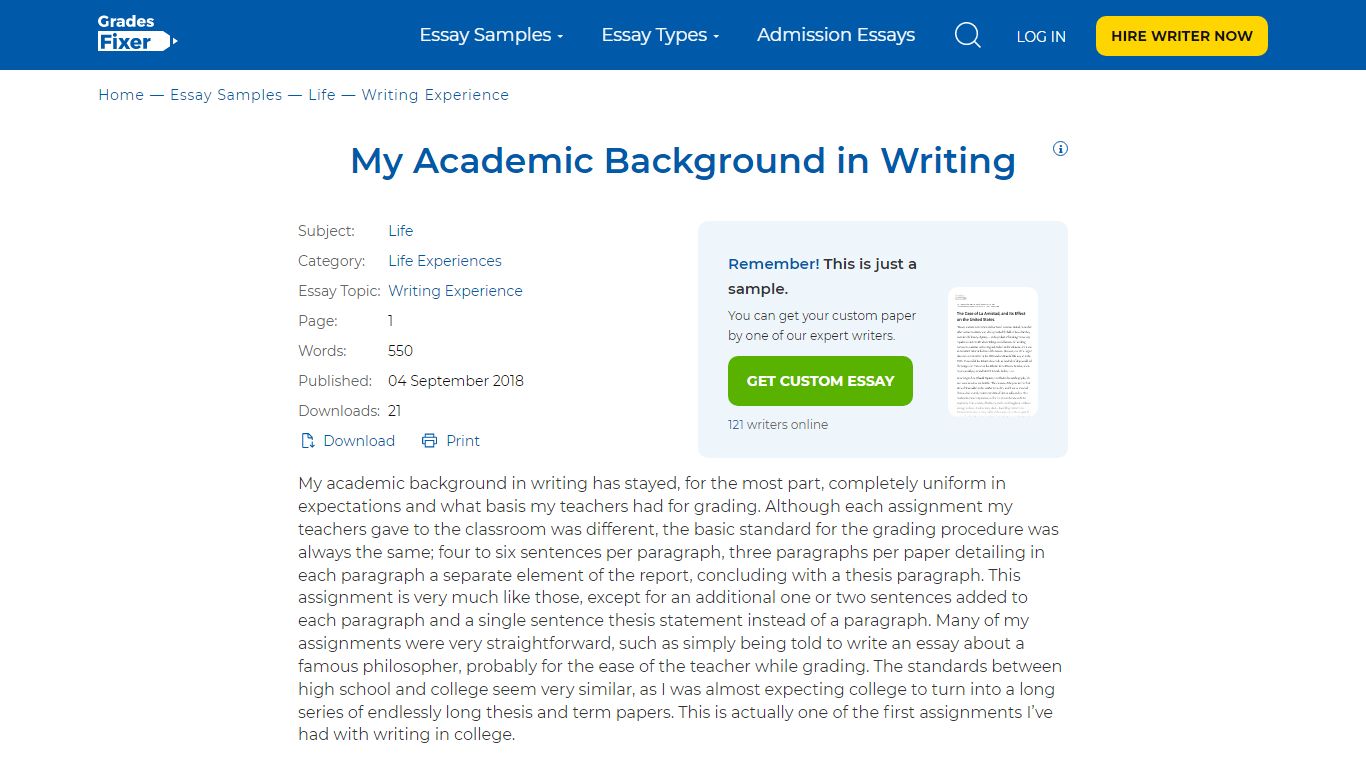Image resolution: width=1366 pixels, height=768 pixels.
Task: Select the downloads count 21
Action: point(395,411)
